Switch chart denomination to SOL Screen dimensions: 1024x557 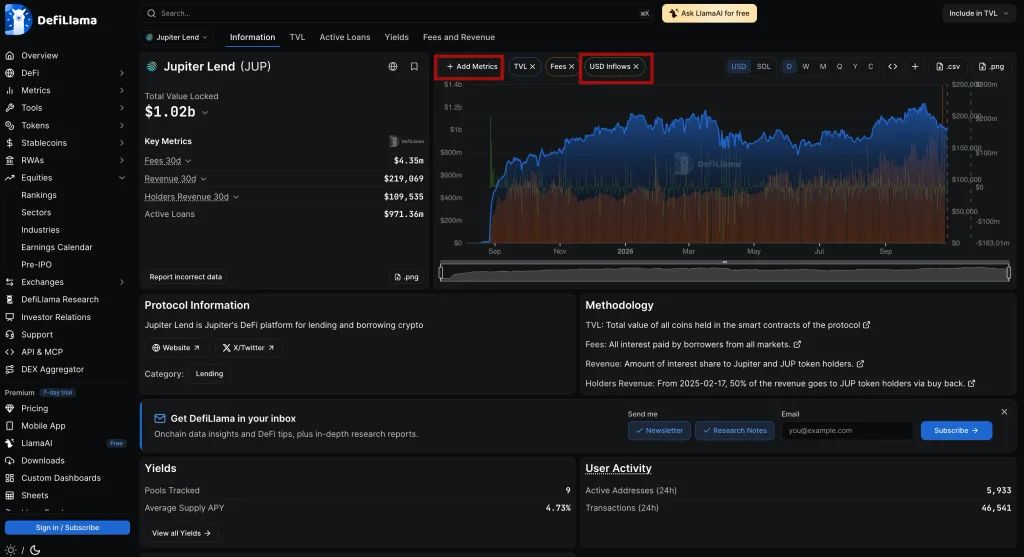point(763,67)
